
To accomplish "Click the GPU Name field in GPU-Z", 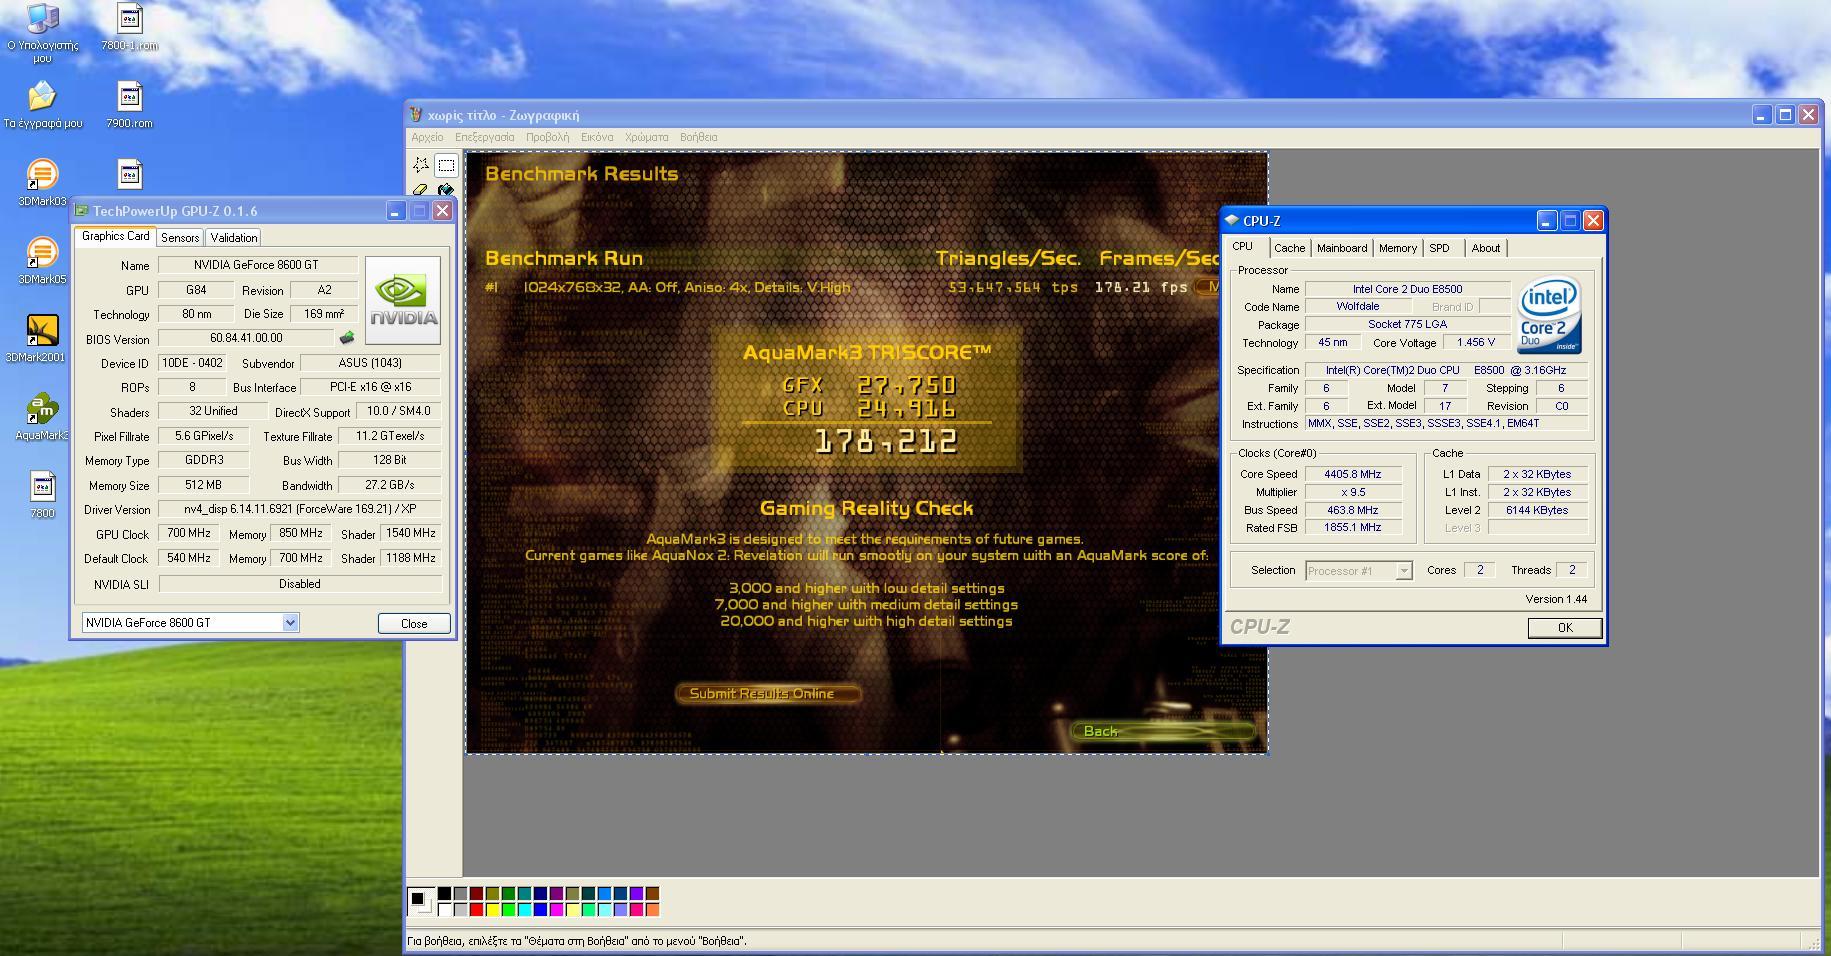I will (x=257, y=265).
